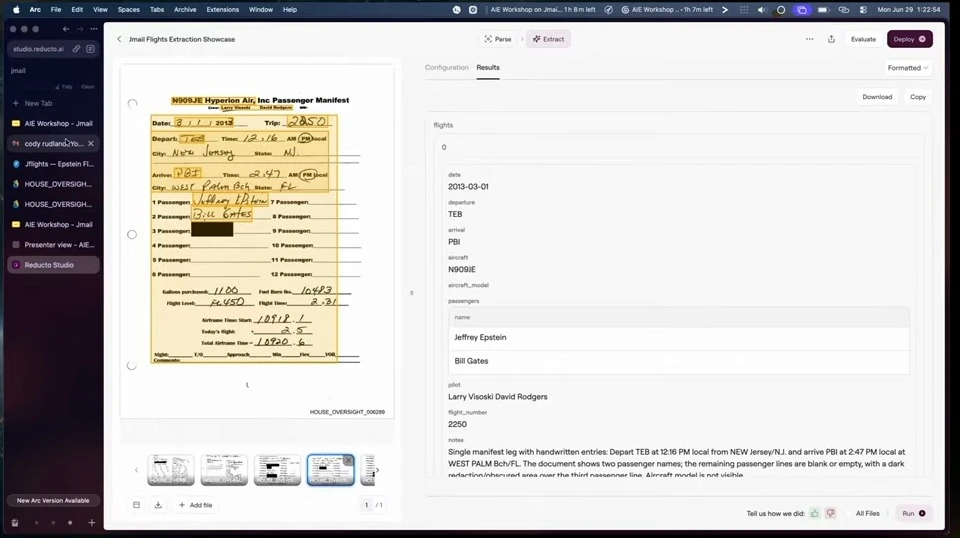The image size is (960, 538).
Task: Click Add file below the document
Action: [x=195, y=505]
